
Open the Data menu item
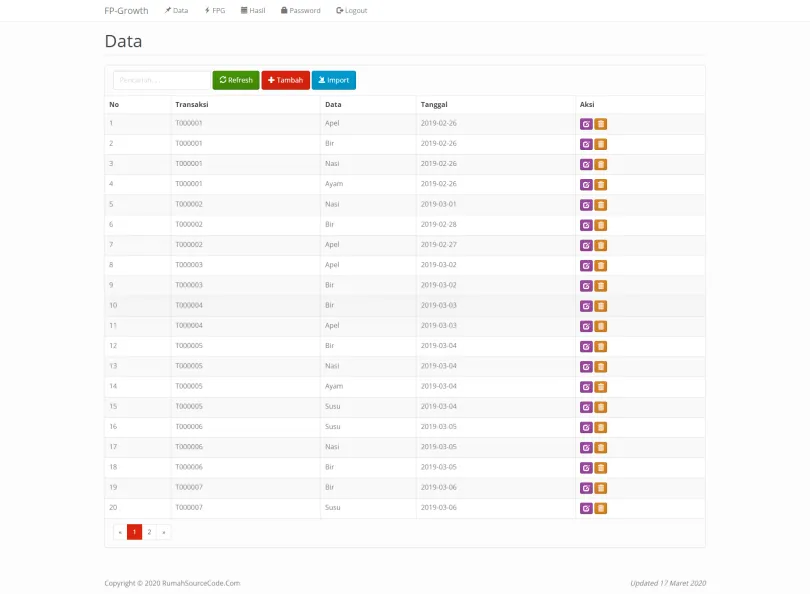coord(176,10)
